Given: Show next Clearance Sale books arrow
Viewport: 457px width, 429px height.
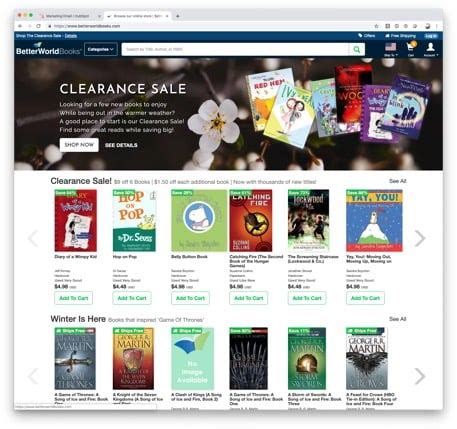Looking at the screenshot, I should point(420,238).
